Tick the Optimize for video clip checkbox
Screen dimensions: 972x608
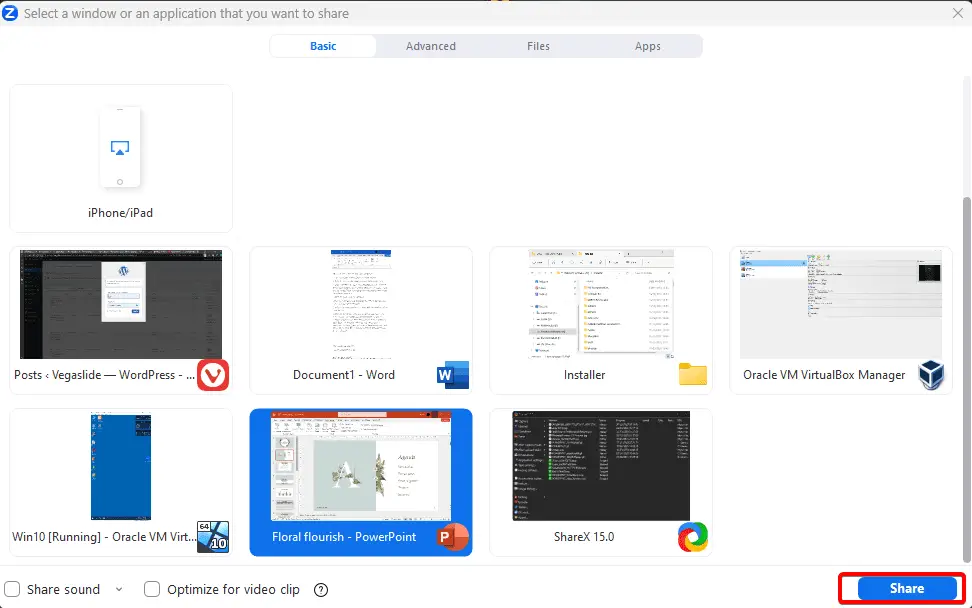(152, 589)
